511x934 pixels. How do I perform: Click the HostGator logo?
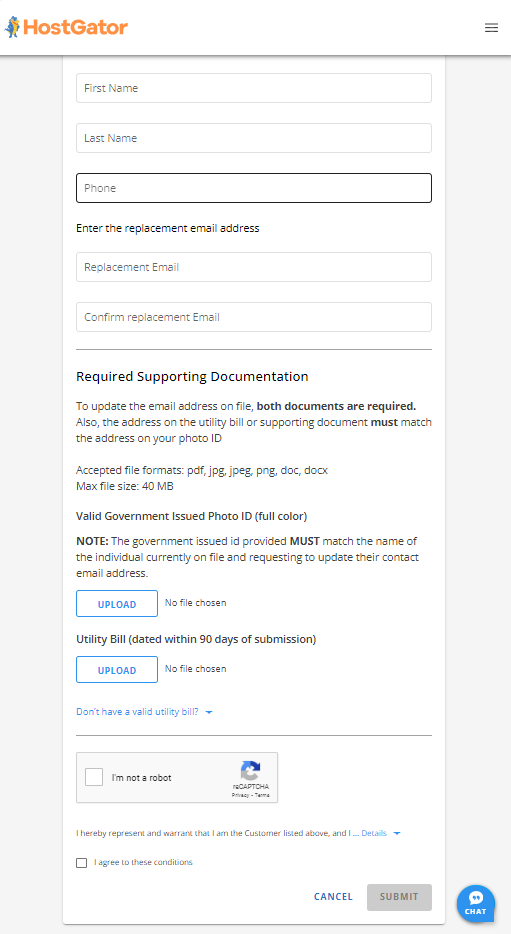(x=66, y=27)
